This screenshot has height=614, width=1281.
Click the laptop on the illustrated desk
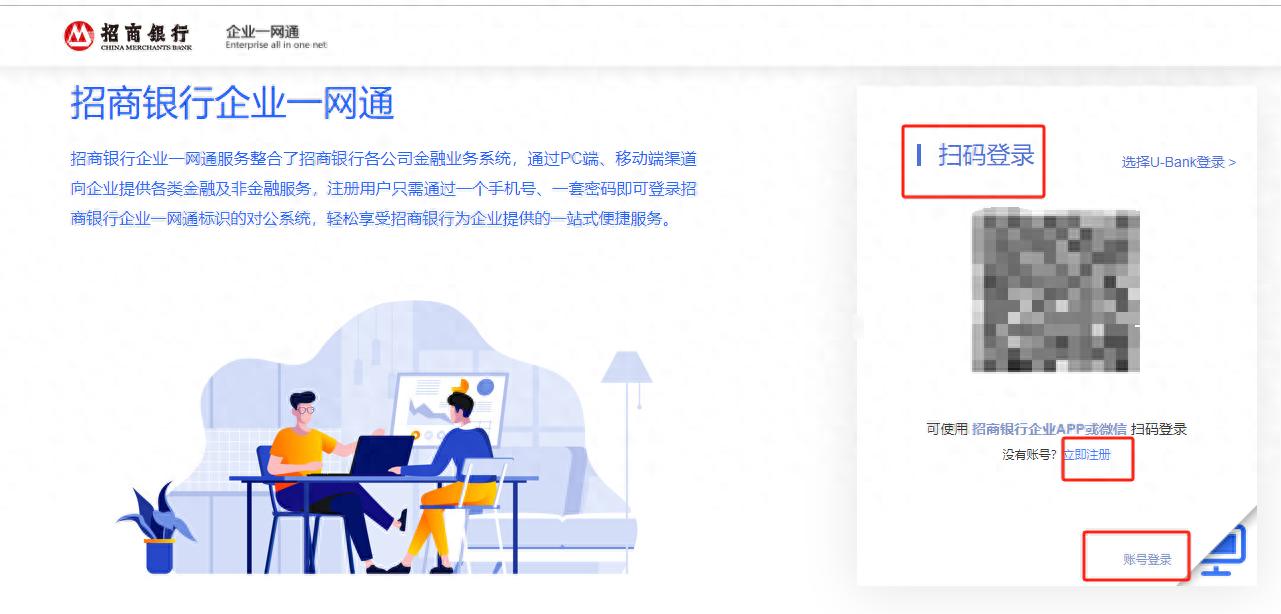coord(380,456)
